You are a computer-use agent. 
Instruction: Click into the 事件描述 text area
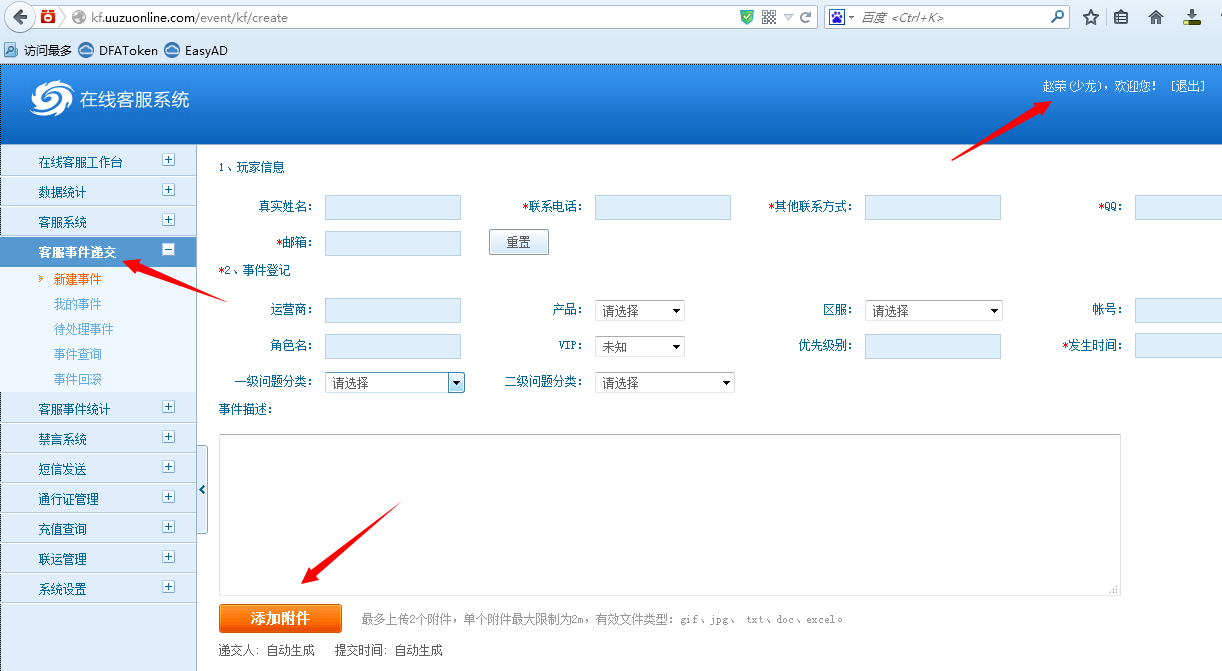tap(670, 515)
